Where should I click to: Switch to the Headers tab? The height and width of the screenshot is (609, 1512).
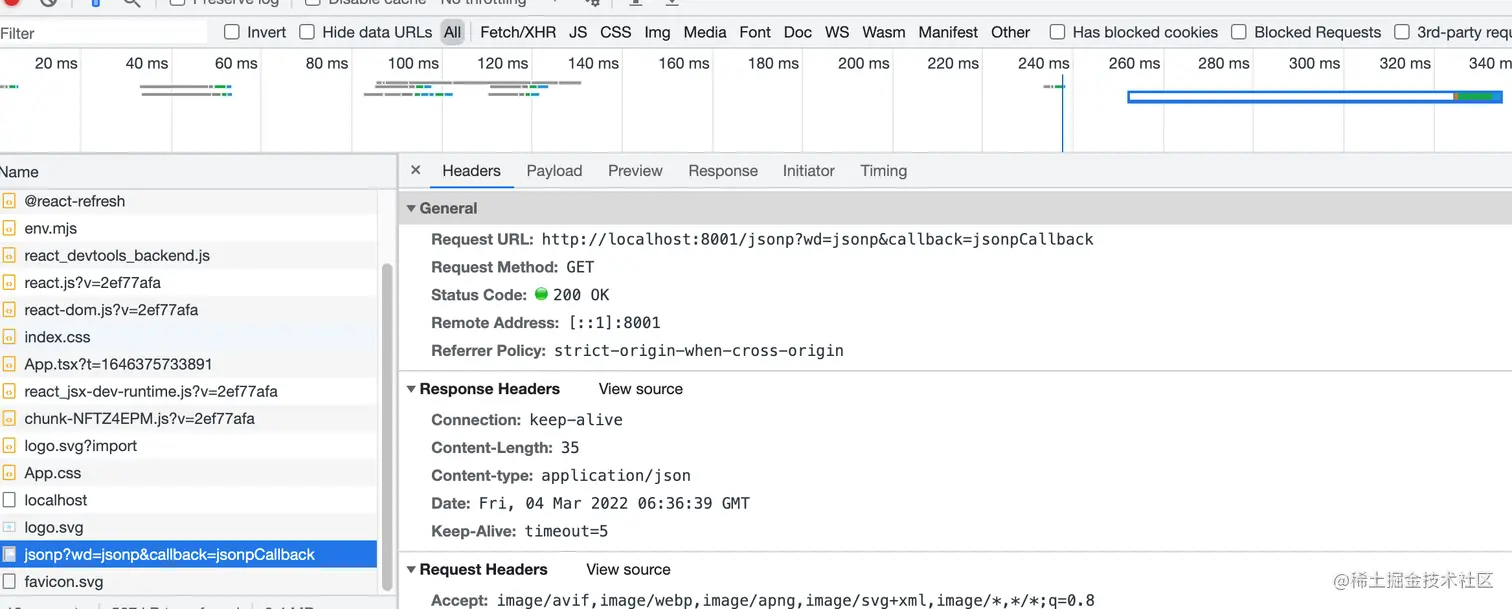click(x=471, y=171)
